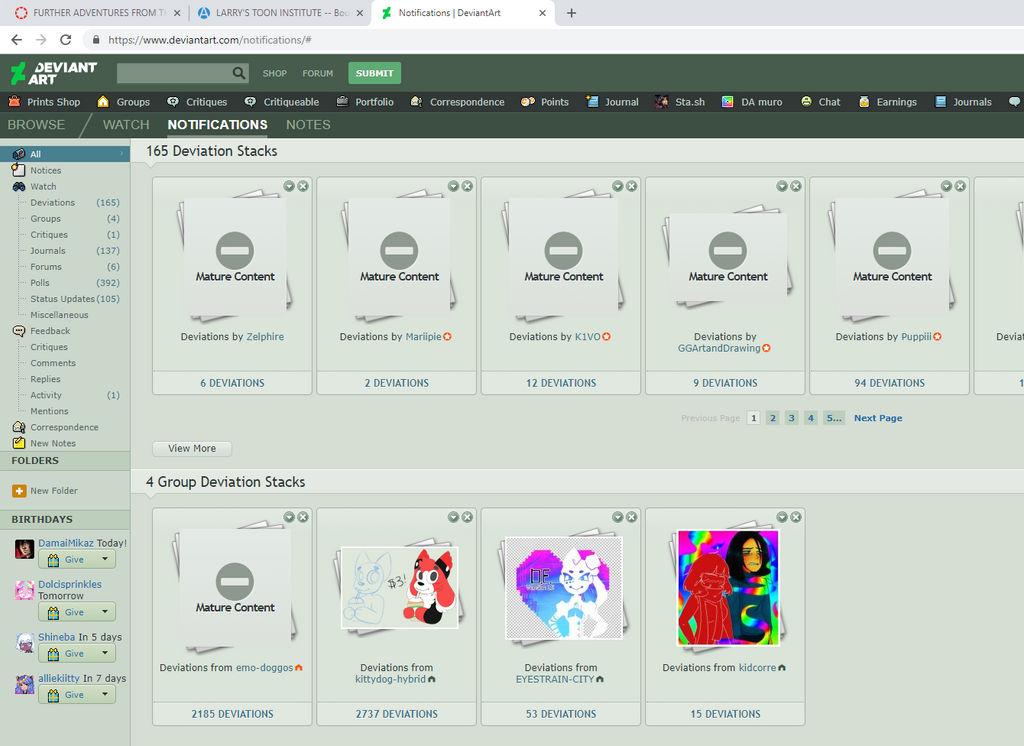Open the NOTES tab
This screenshot has width=1024, height=746.
pyautogui.click(x=308, y=125)
